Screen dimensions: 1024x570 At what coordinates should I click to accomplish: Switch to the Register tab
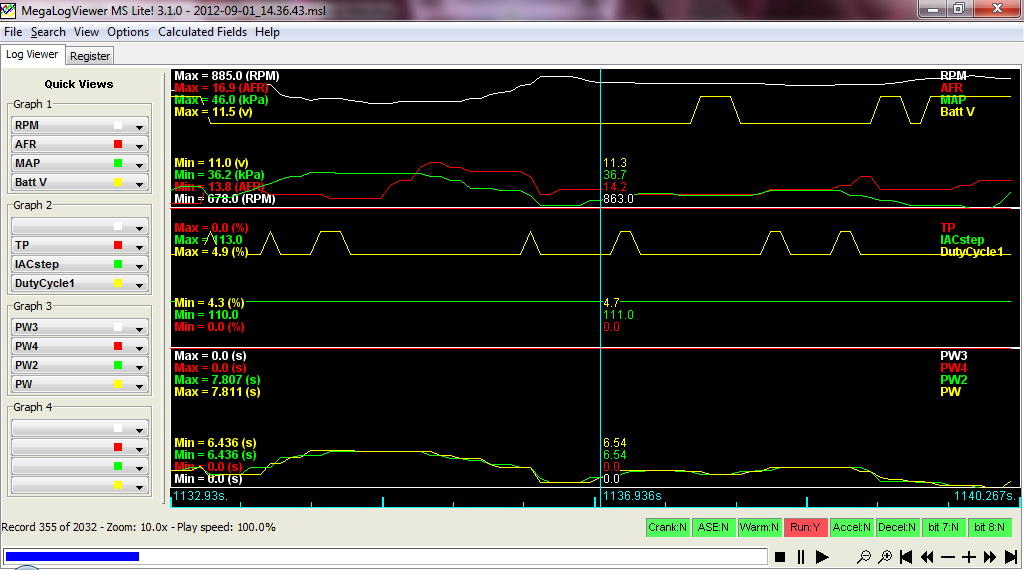click(x=90, y=56)
